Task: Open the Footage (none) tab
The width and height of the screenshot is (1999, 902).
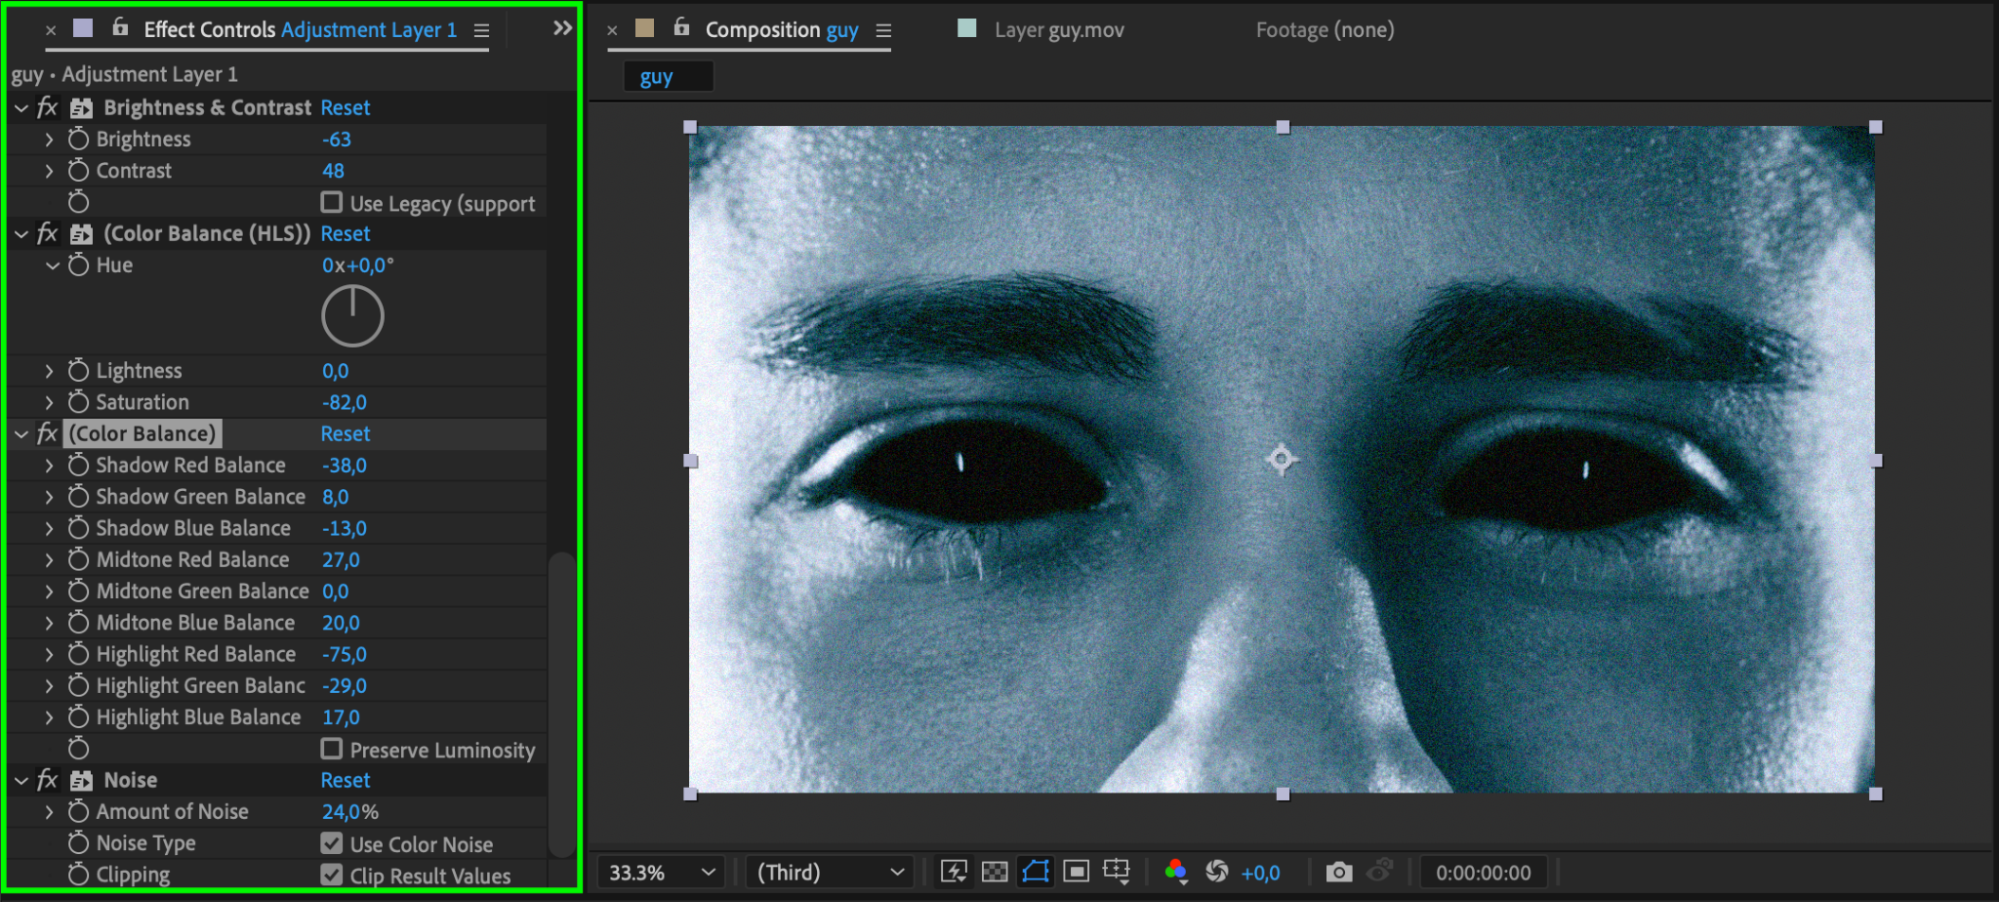Action: pyautogui.click(x=1324, y=30)
